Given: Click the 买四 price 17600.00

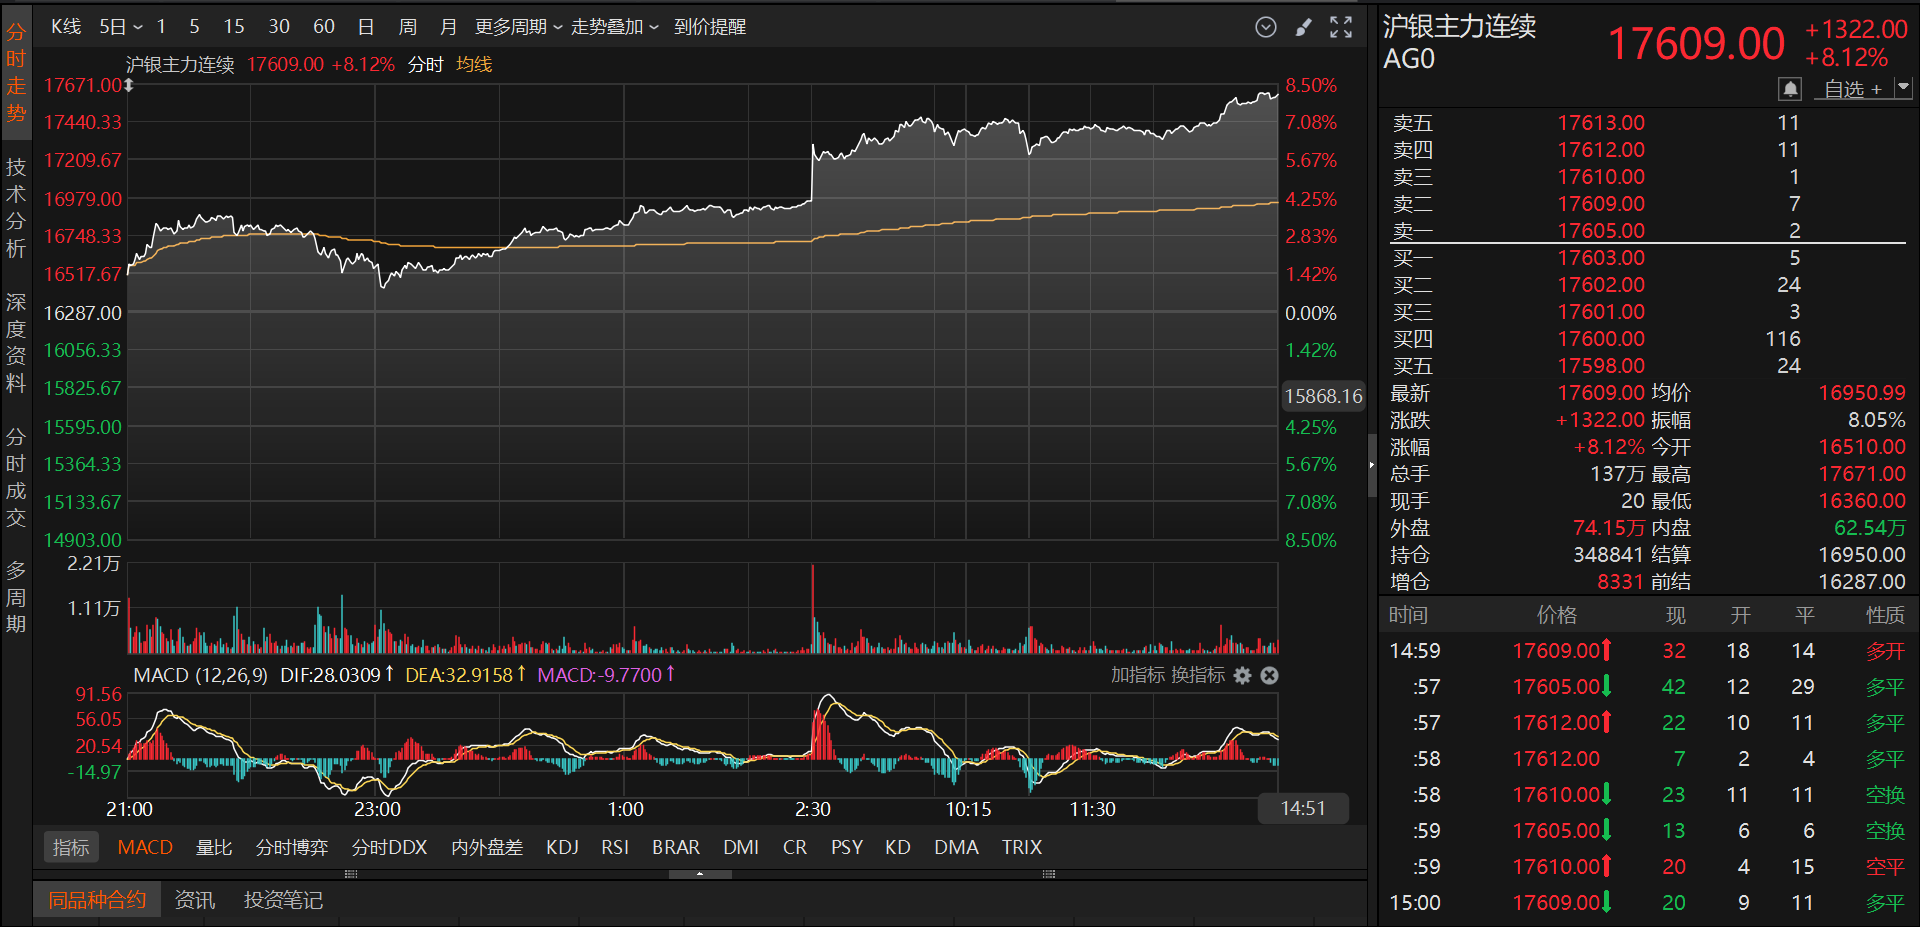Looking at the screenshot, I should (1601, 339).
